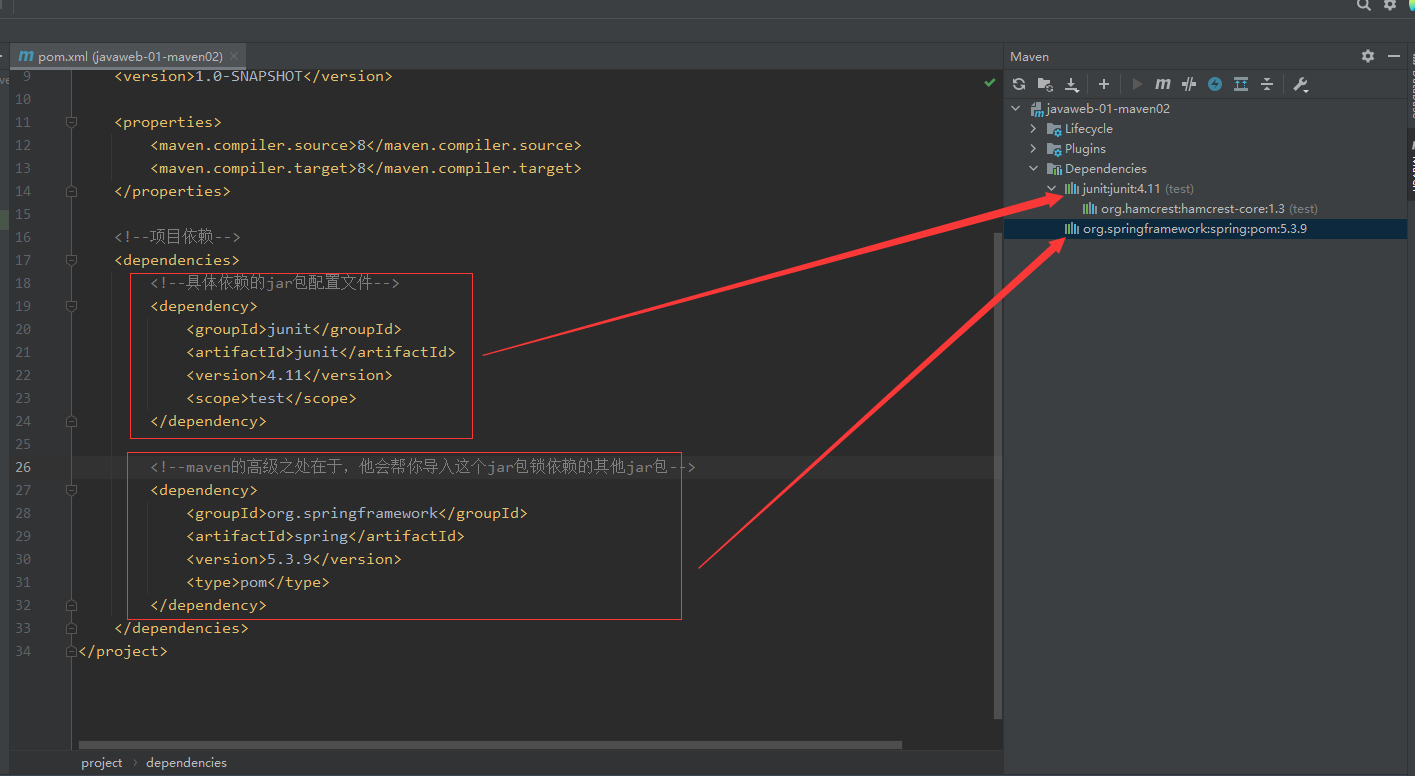1415x776 pixels.
Task: Select Plugins in Maven tree
Action: [1085, 149]
